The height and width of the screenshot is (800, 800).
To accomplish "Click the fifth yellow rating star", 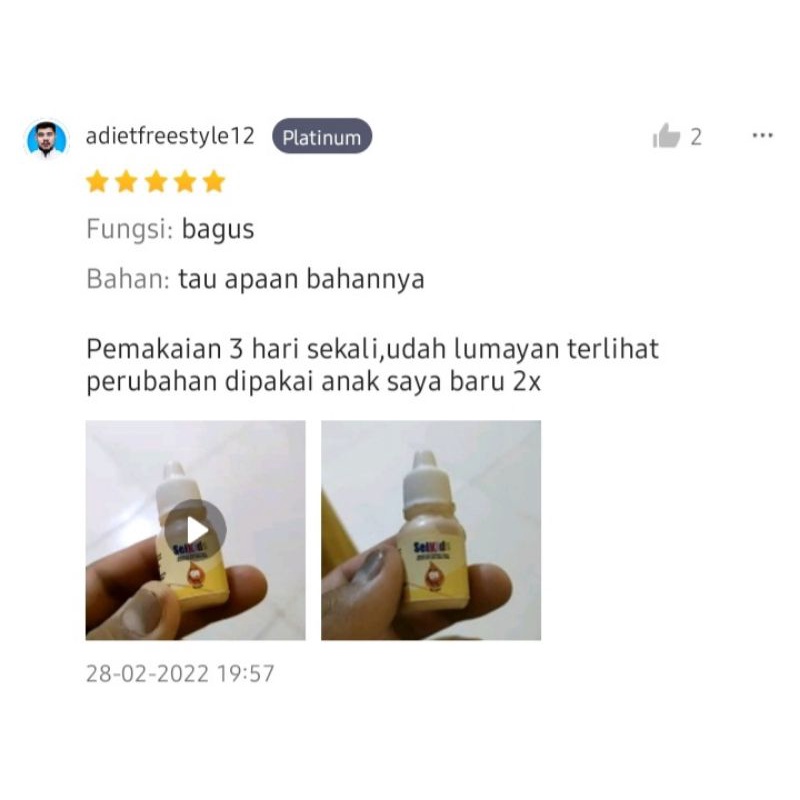I will click(214, 182).
